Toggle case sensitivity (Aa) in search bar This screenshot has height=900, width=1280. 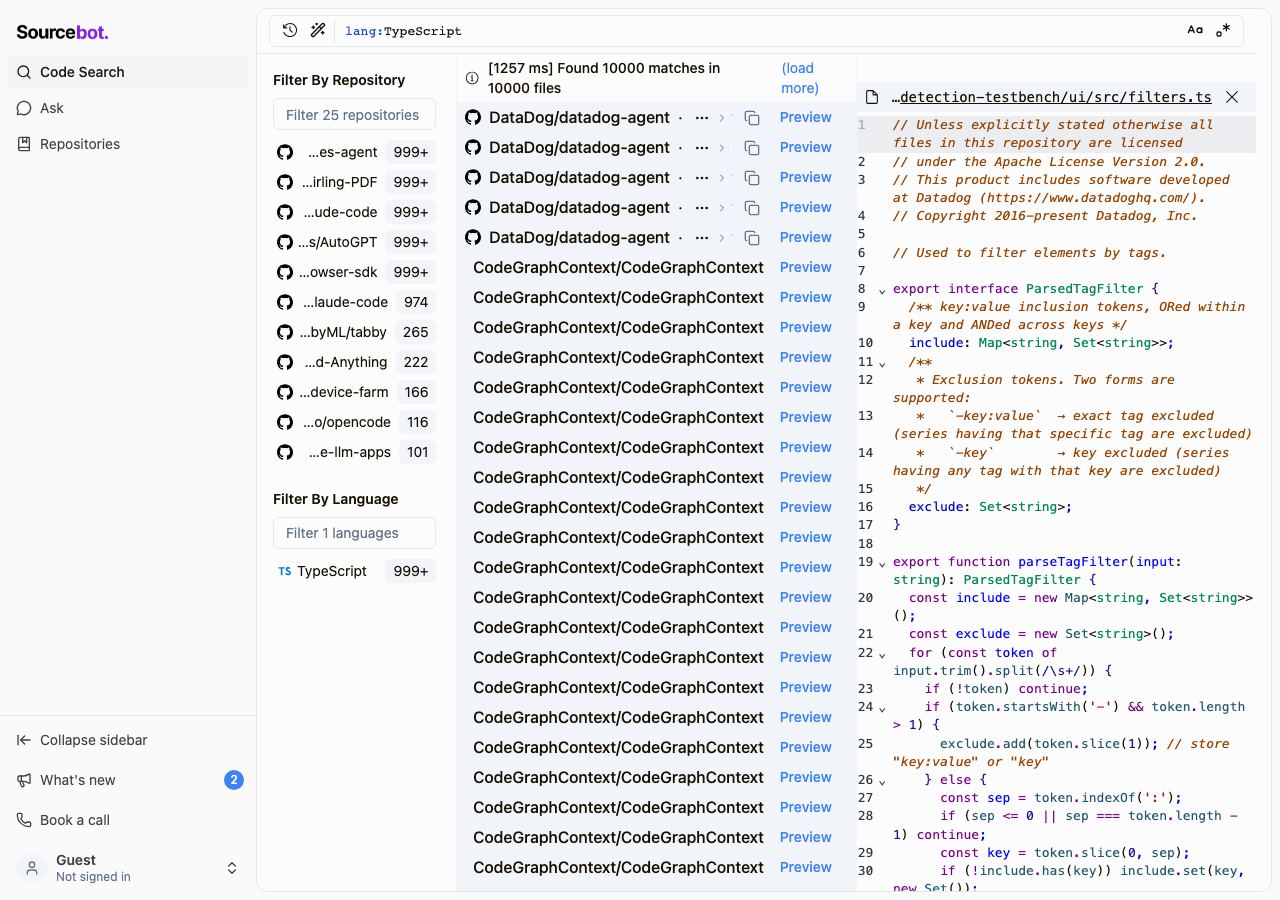pyautogui.click(x=1195, y=30)
